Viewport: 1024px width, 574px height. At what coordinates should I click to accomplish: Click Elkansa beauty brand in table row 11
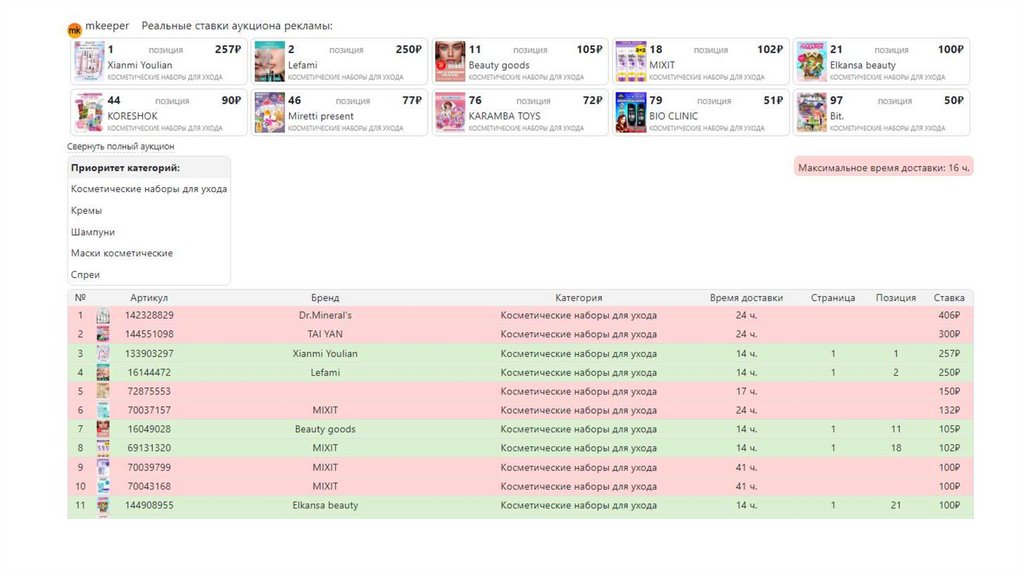click(325, 505)
